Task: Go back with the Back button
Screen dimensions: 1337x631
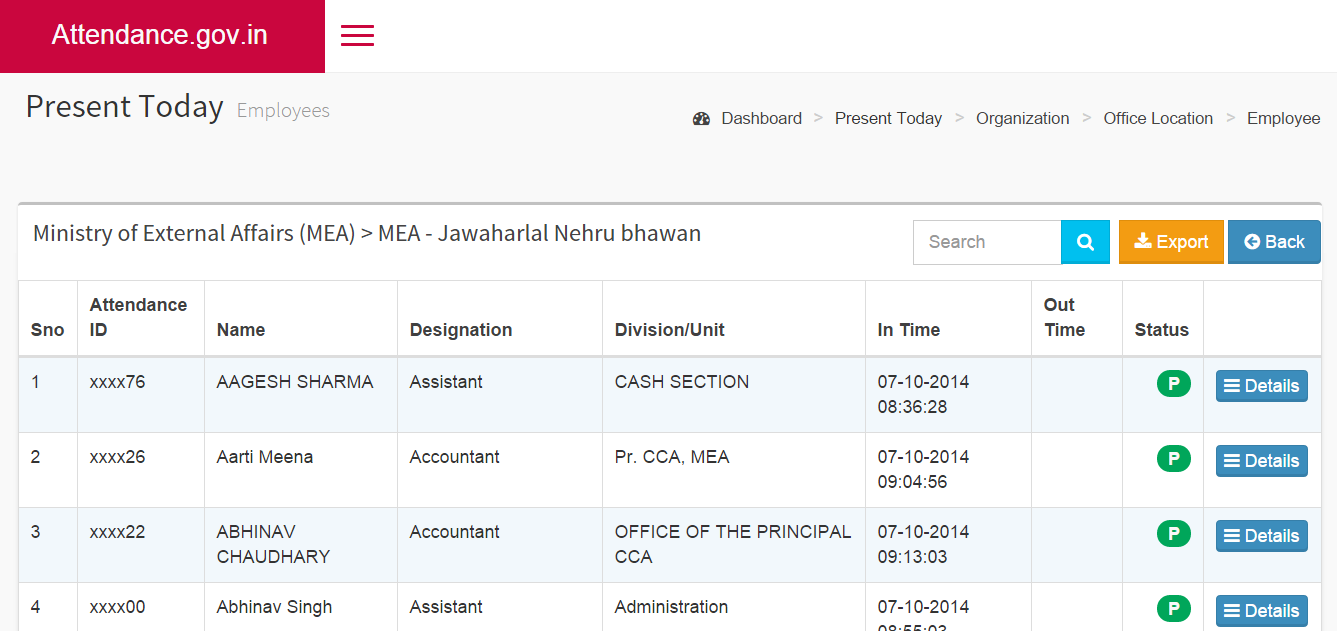Action: (x=1274, y=242)
